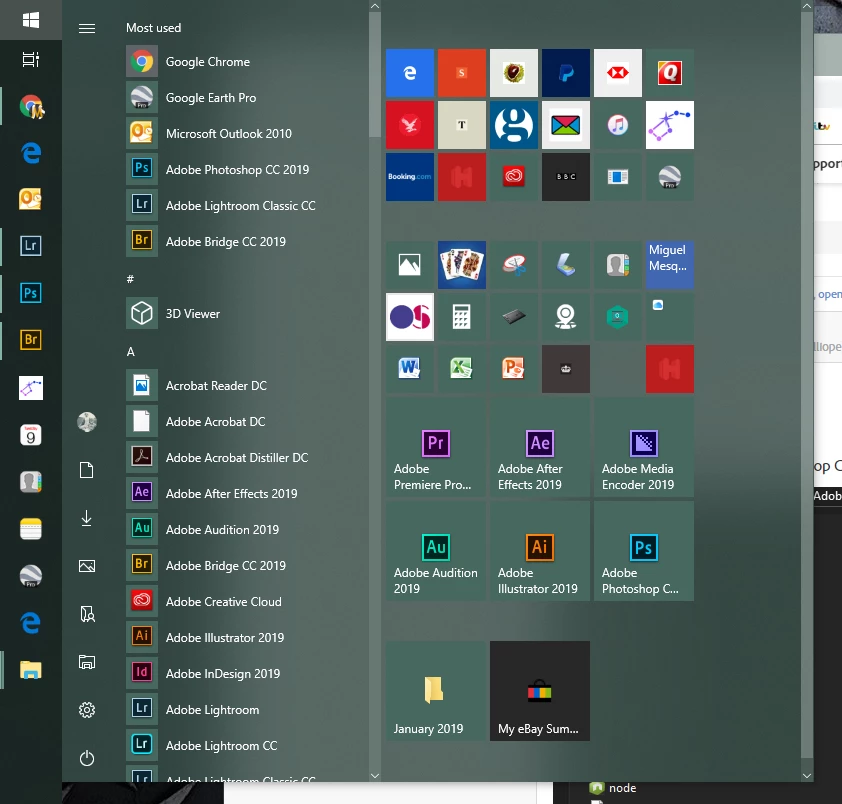
Task: Open the calendar icon showing 9 on taskbar
Action: point(31,435)
